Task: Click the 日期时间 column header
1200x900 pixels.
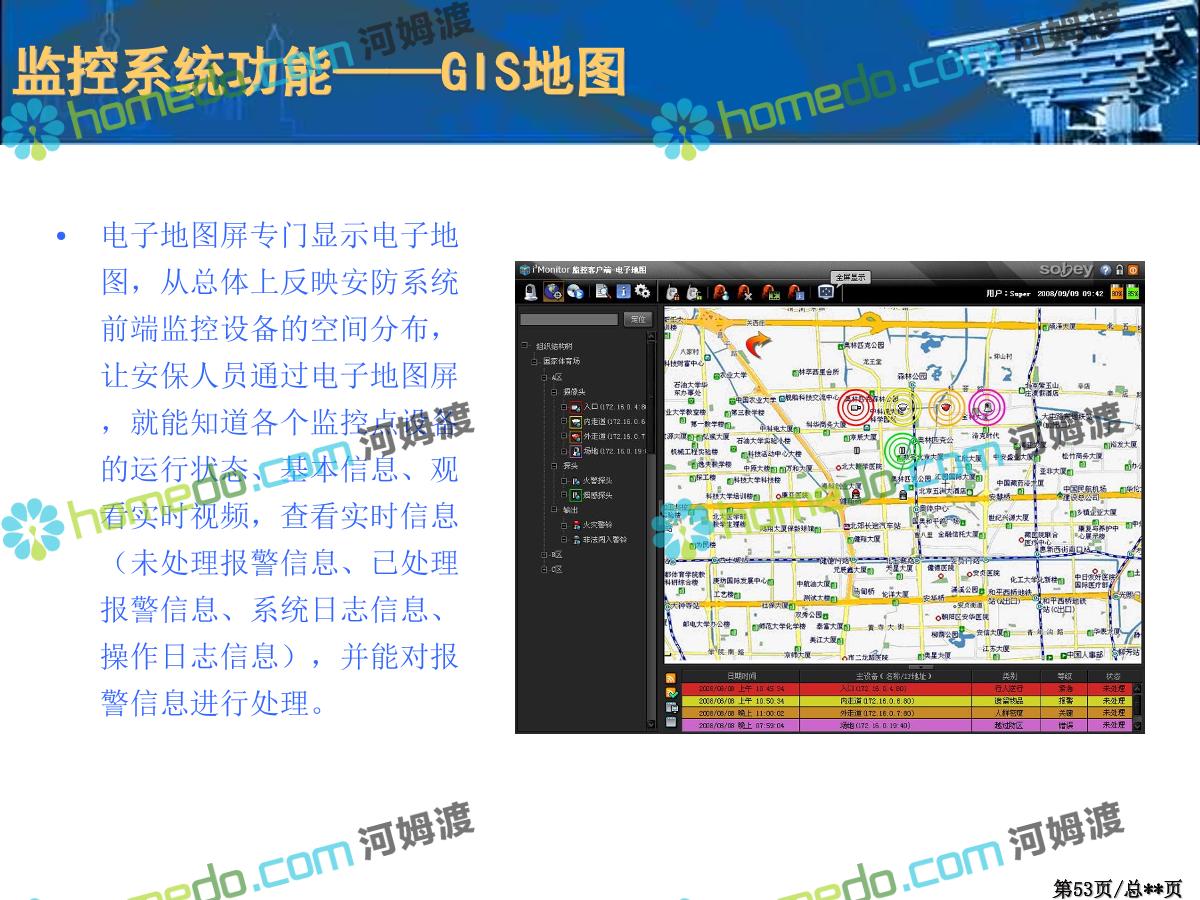Action: (x=741, y=677)
